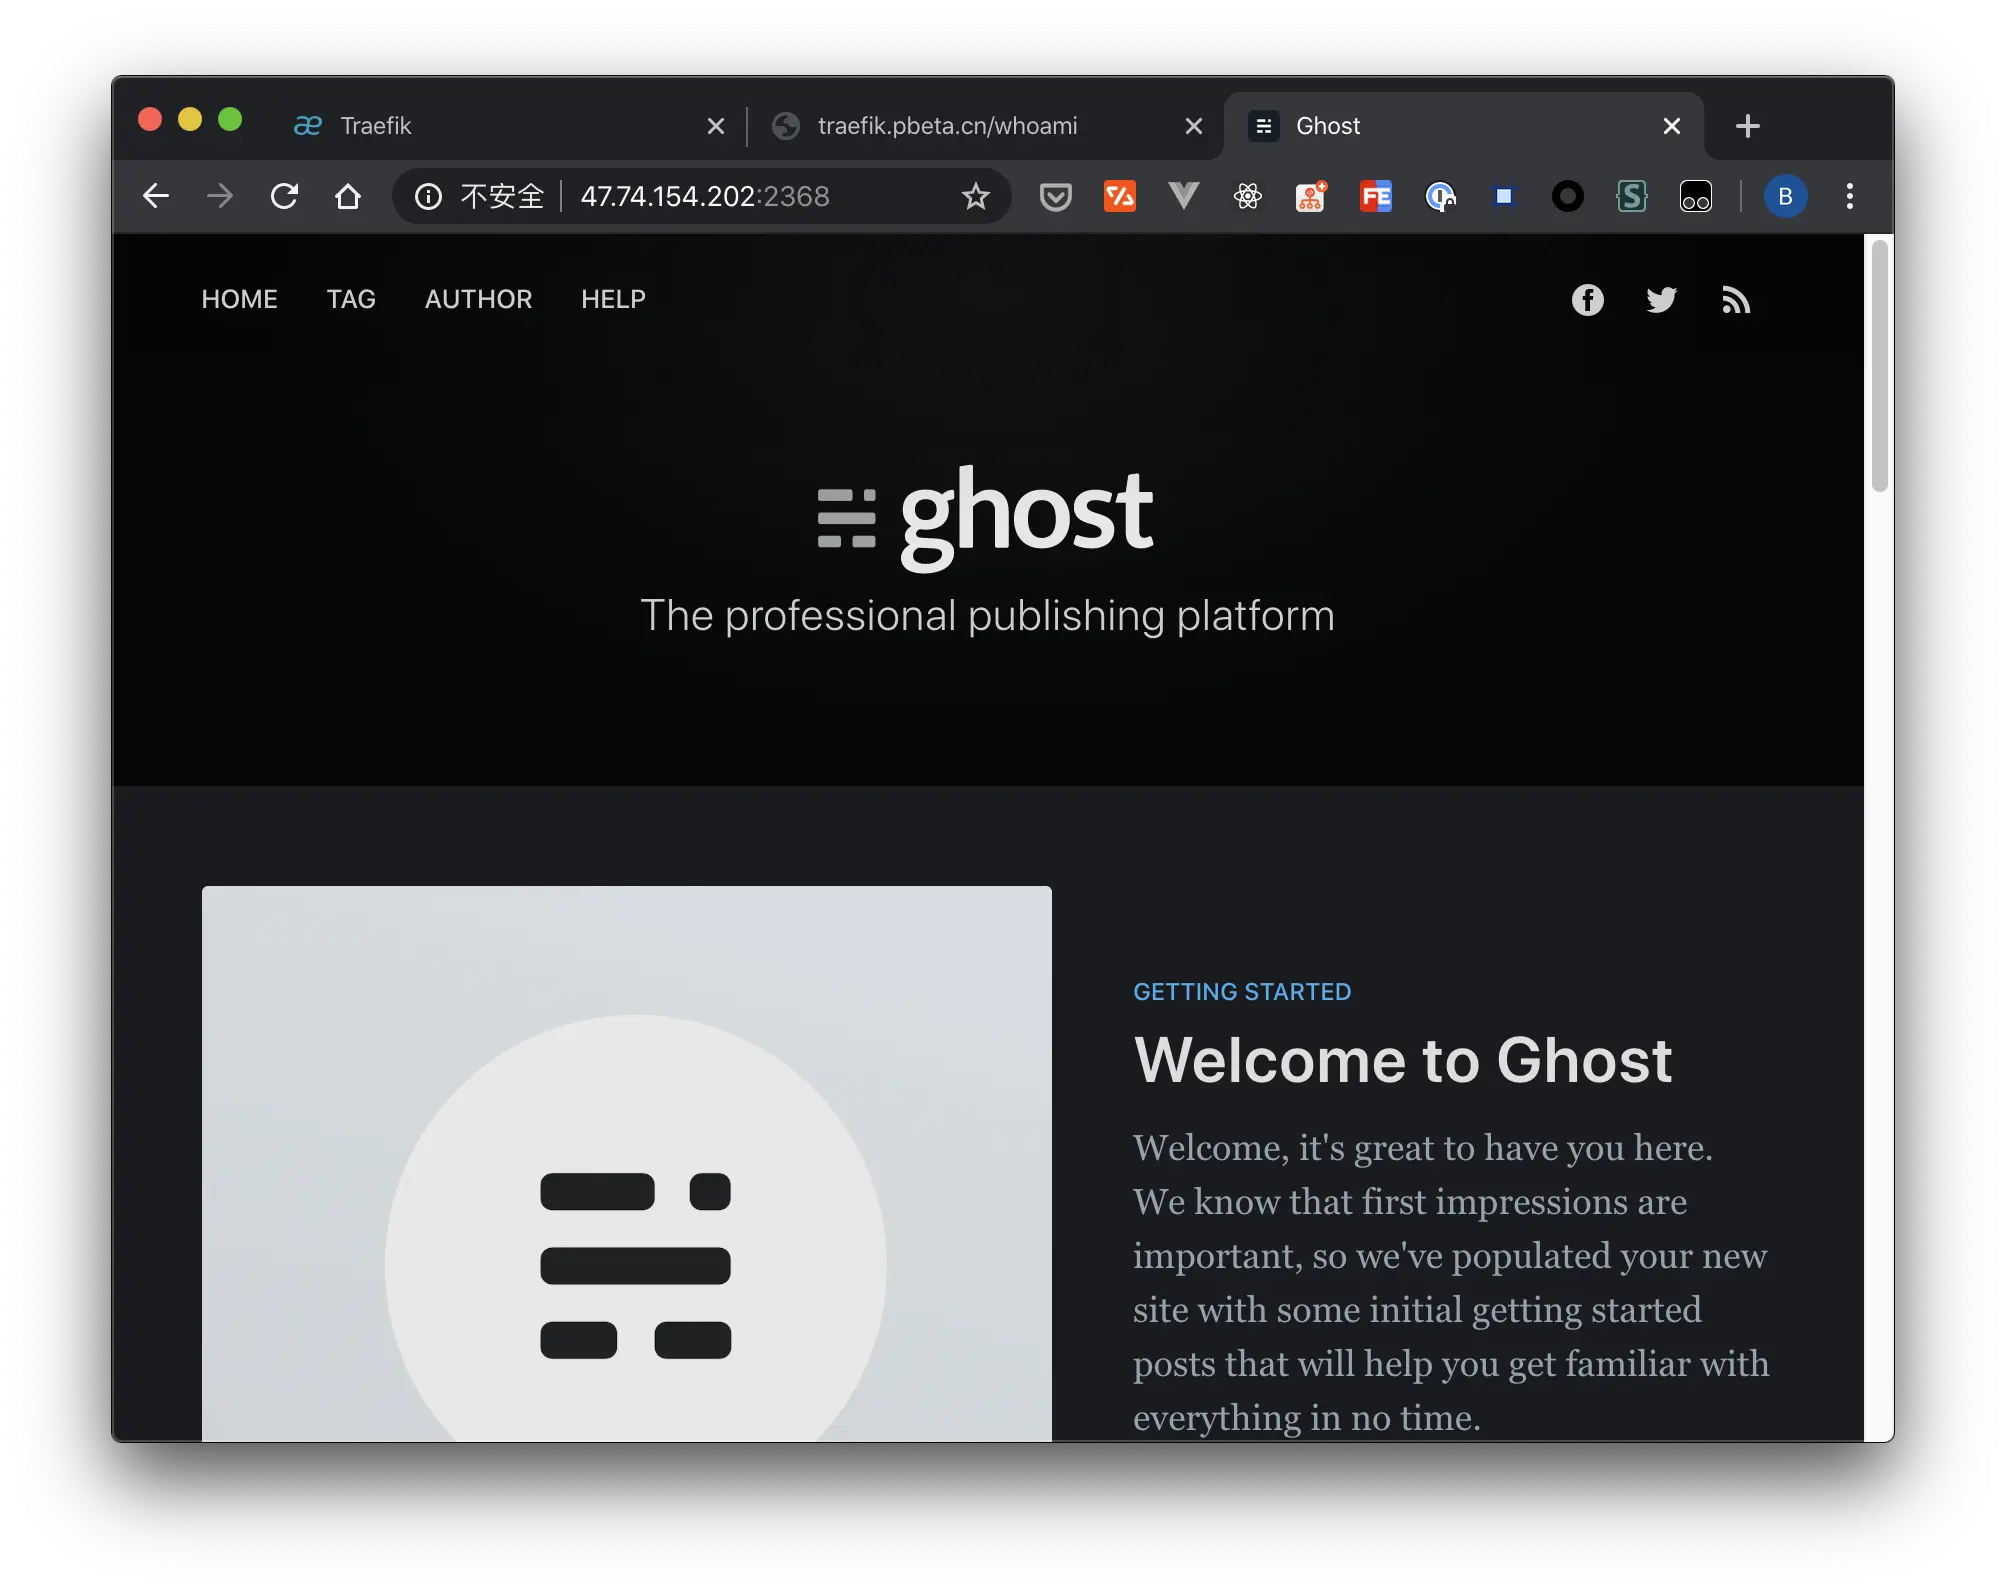
Task: Click the home button in the toolbar
Action: point(348,196)
